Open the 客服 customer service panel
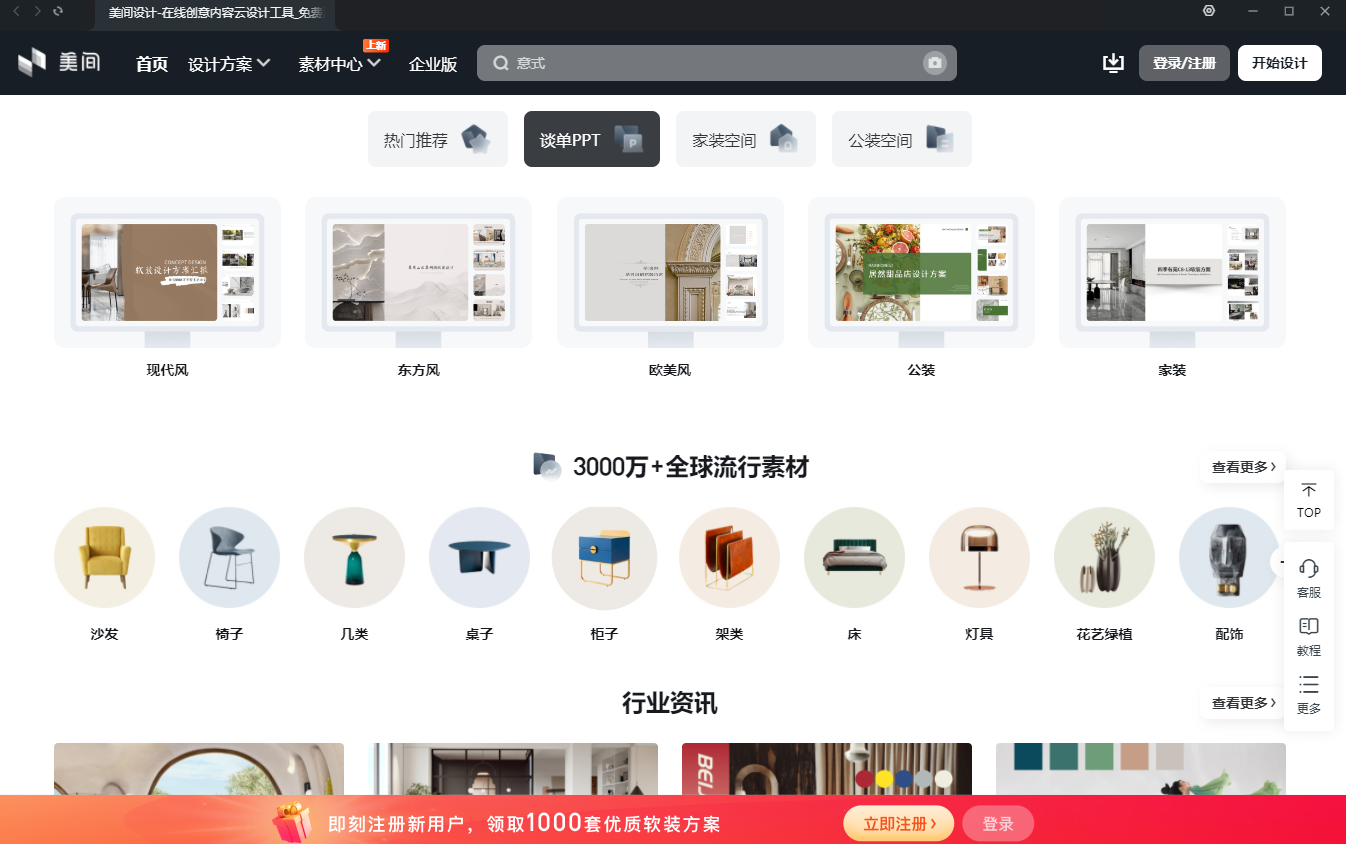Screen dimensions: 1346x844 (x=1308, y=575)
